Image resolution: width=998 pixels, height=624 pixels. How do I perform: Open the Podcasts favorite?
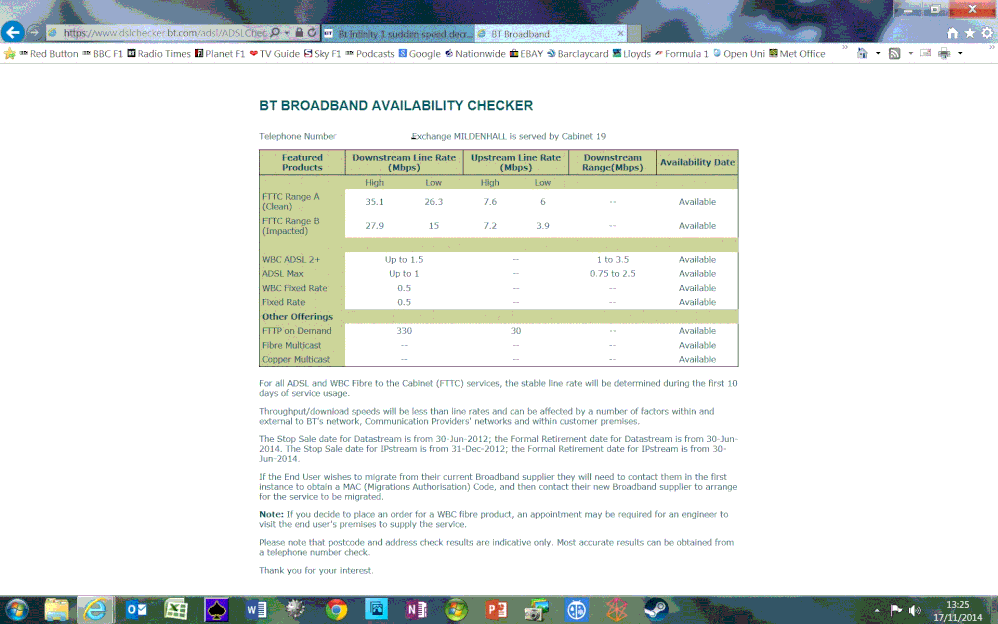point(370,53)
